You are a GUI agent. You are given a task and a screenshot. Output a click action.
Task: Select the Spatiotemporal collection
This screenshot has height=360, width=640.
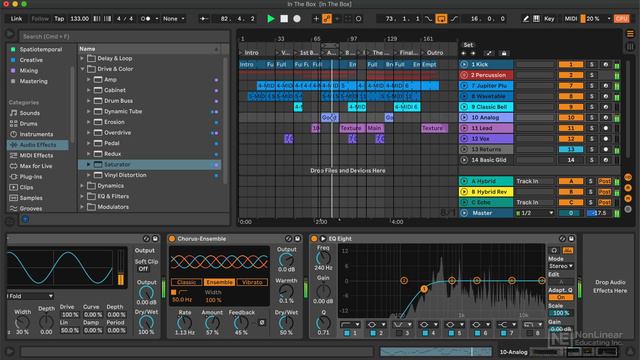(41, 49)
